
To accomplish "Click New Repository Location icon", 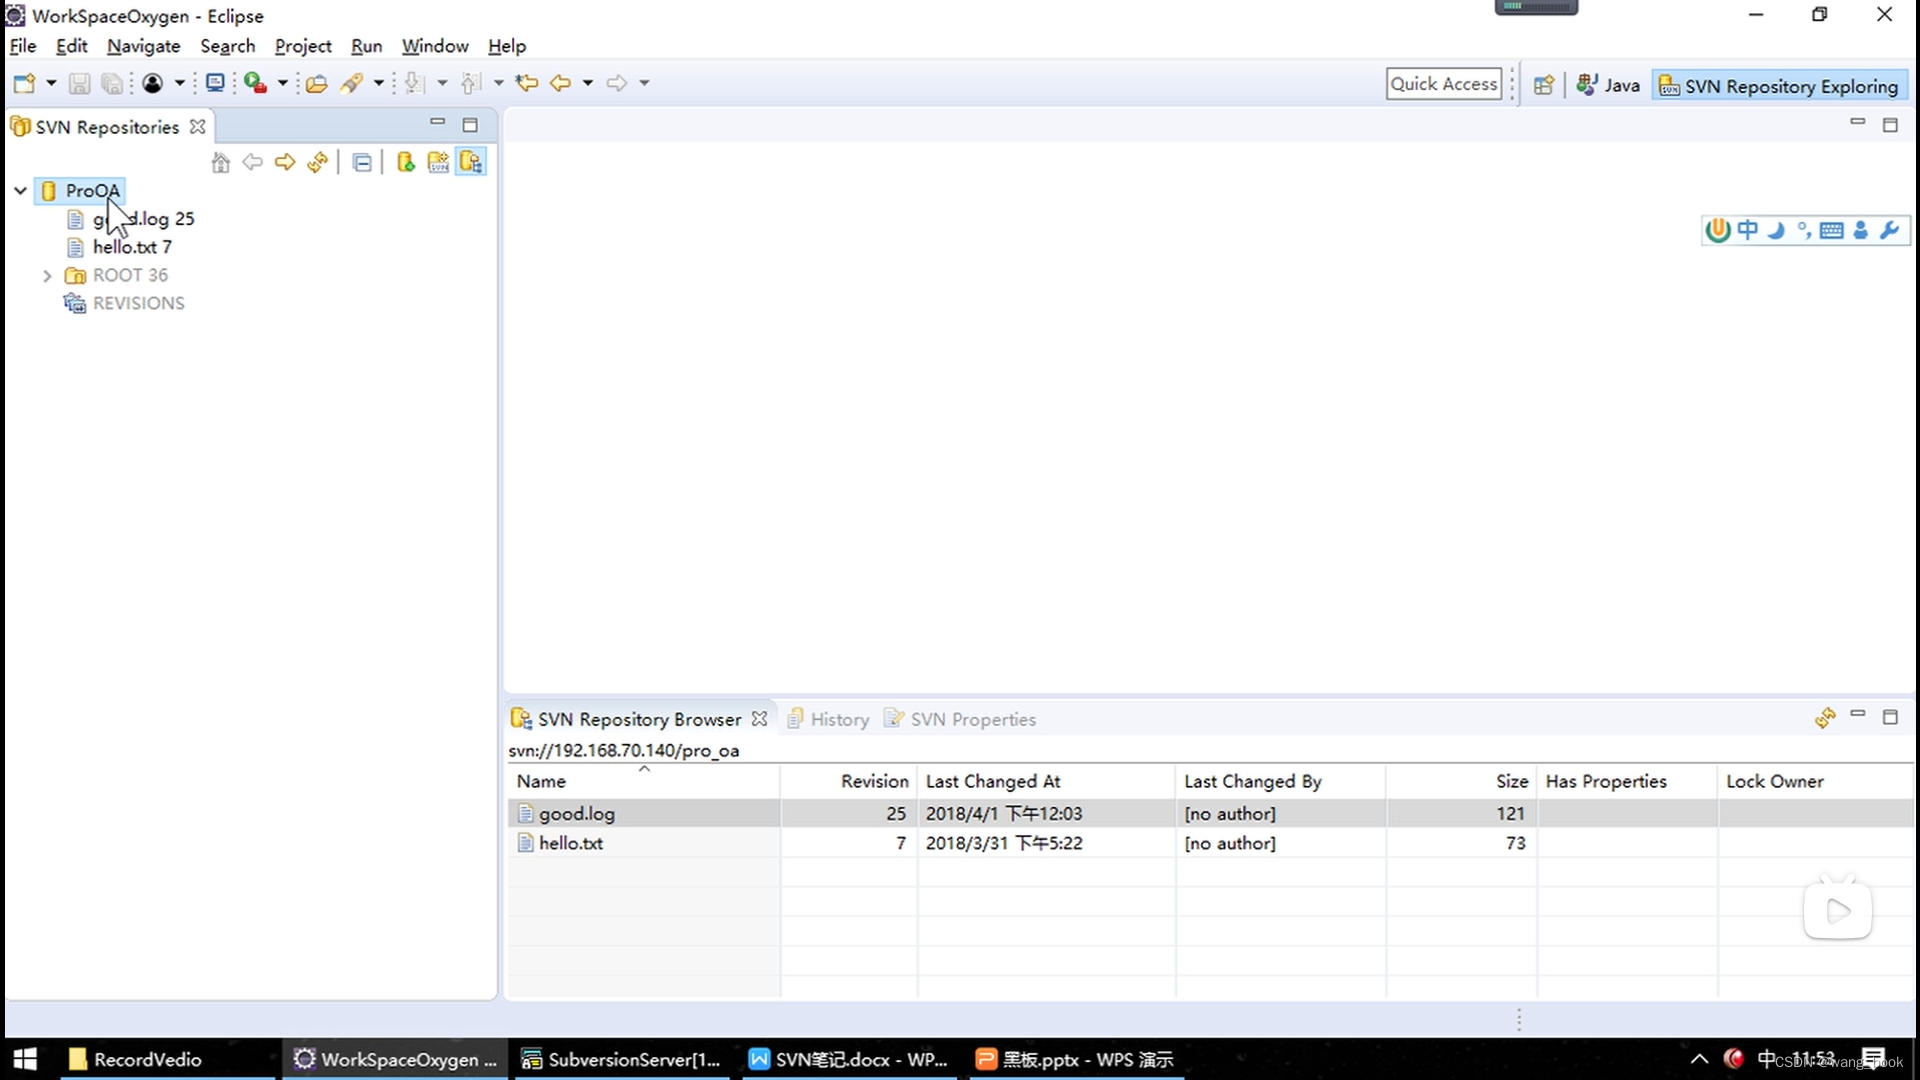I will [x=406, y=162].
